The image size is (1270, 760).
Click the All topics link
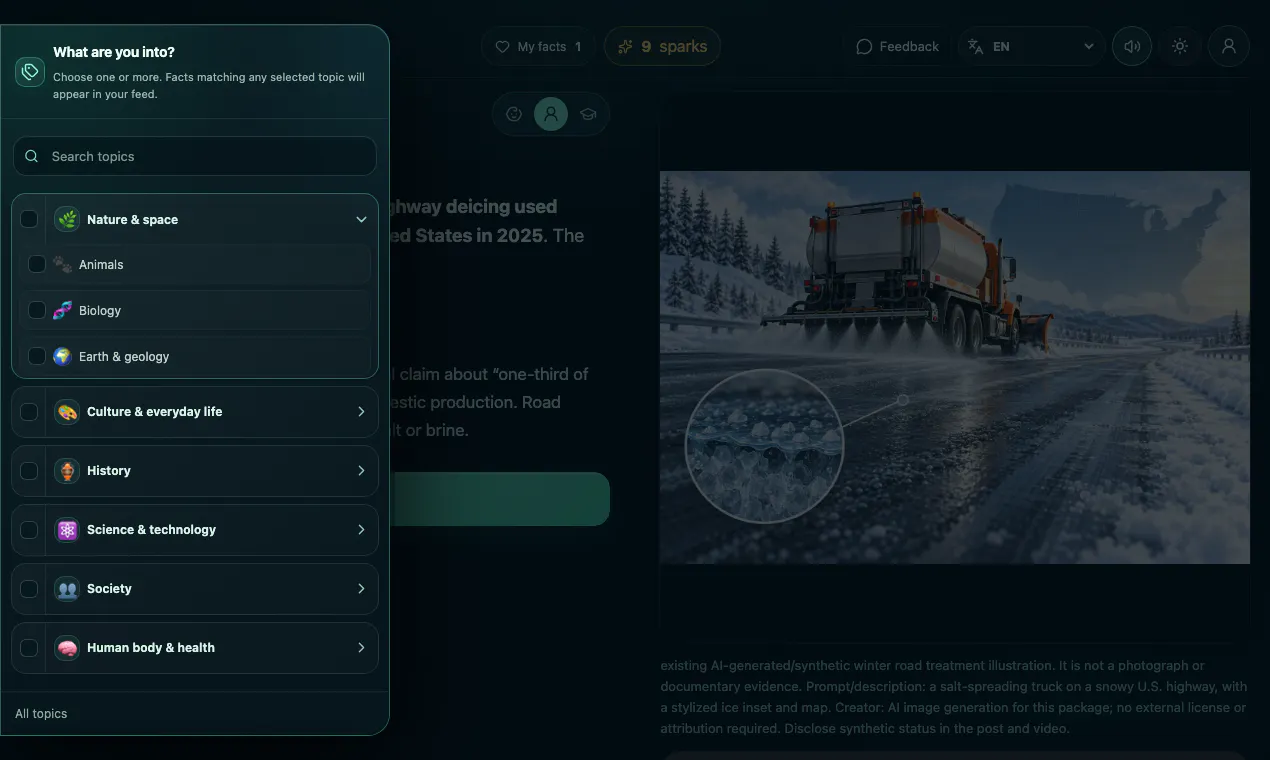pos(41,714)
